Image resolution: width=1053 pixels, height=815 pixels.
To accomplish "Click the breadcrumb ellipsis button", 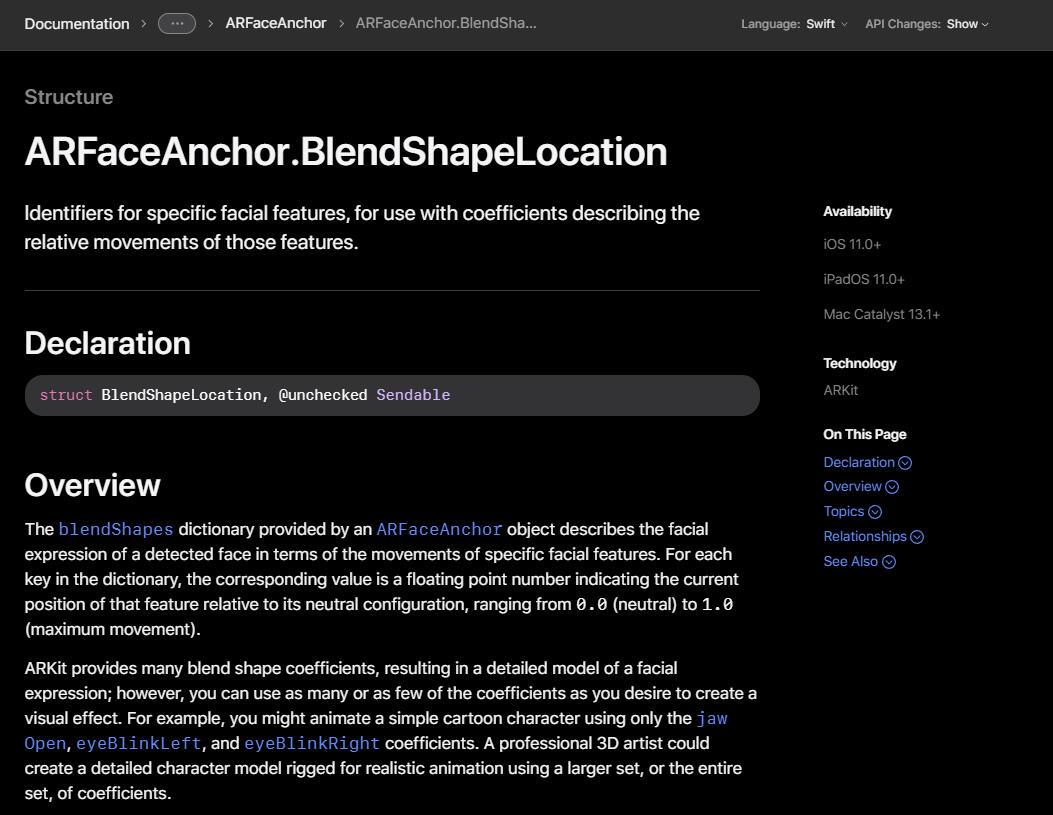I will [177, 23].
